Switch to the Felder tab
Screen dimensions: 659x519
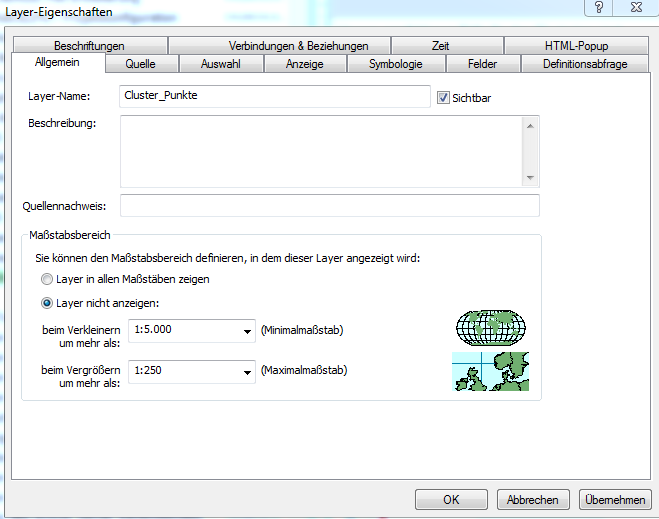(483, 64)
